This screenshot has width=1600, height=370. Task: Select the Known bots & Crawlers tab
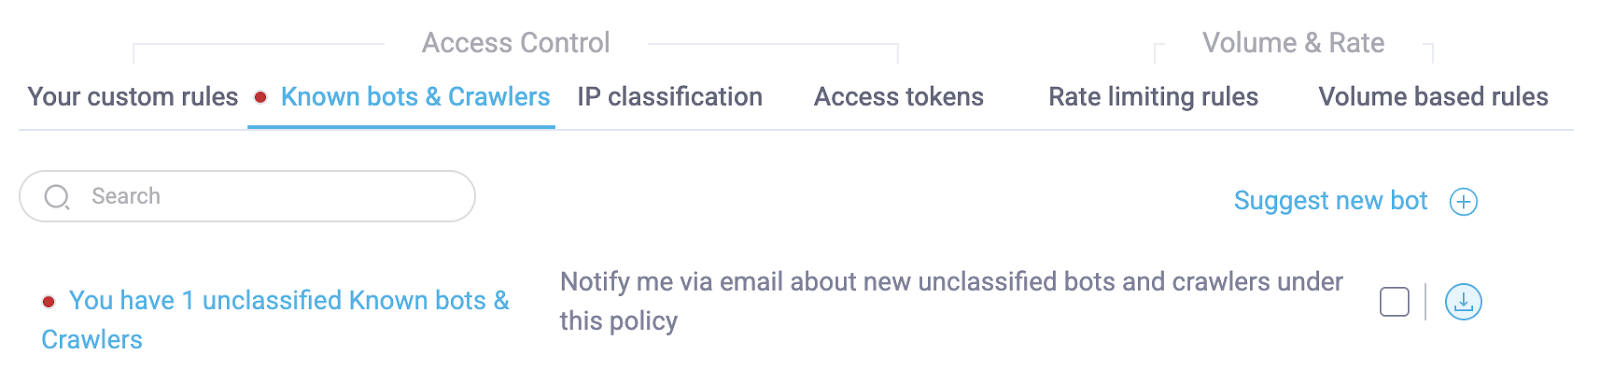coord(415,97)
